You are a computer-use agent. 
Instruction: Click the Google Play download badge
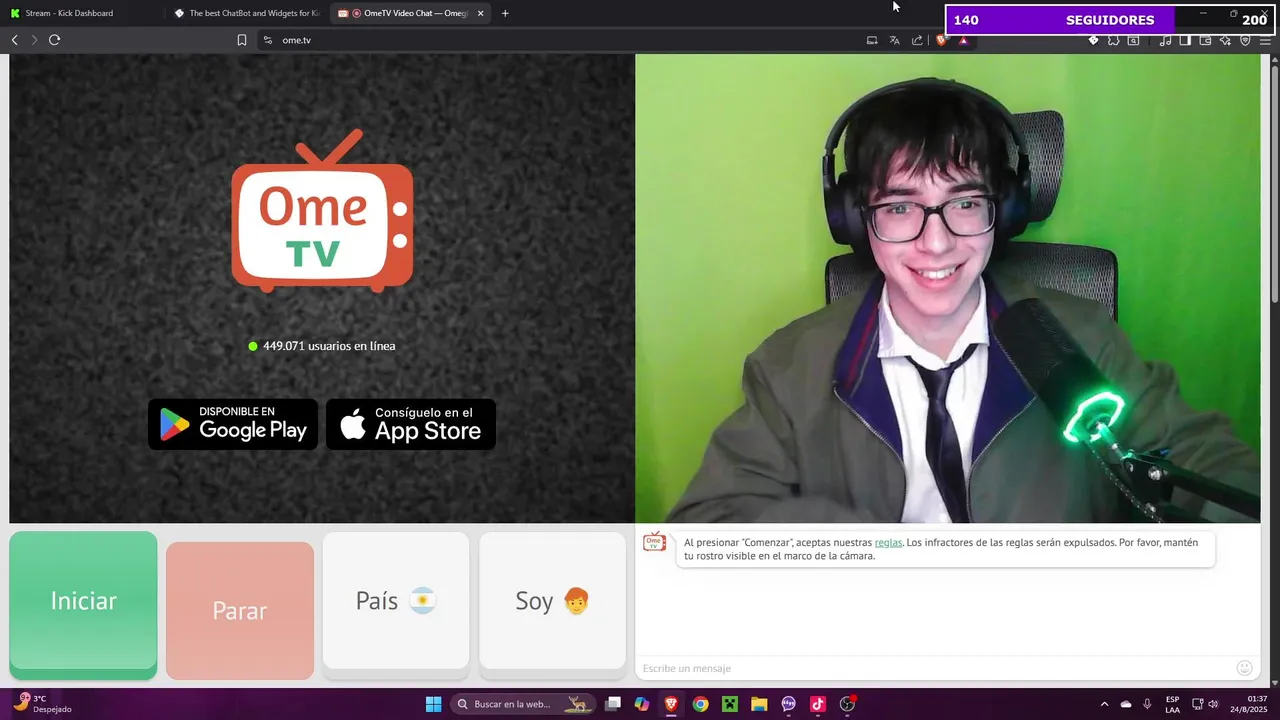[x=233, y=424]
